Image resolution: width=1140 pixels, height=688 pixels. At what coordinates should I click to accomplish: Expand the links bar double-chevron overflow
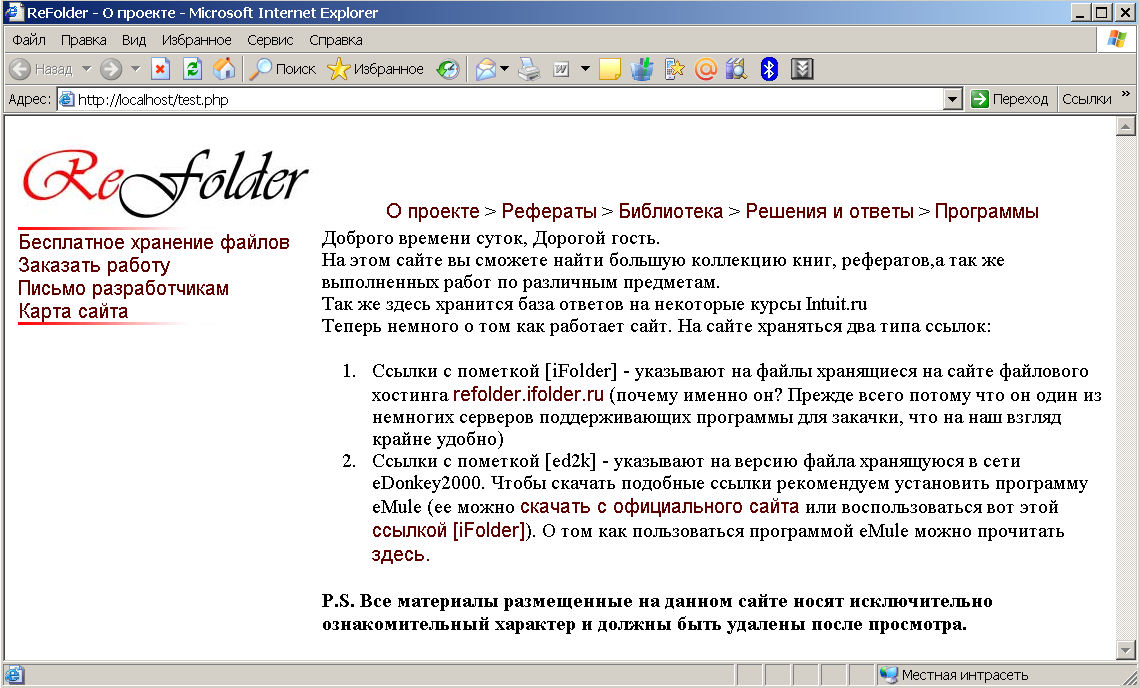pos(1126,94)
